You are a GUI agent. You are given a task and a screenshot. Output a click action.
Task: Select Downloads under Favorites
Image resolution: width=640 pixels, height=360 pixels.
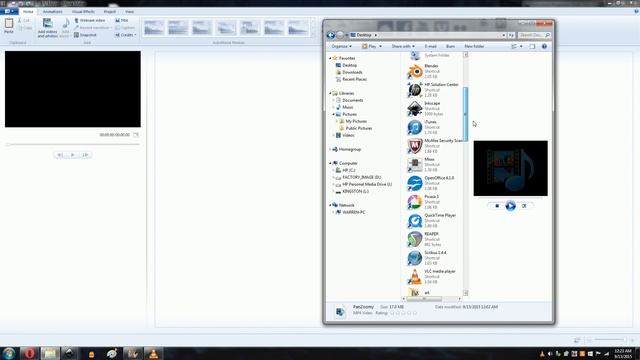pyautogui.click(x=349, y=72)
